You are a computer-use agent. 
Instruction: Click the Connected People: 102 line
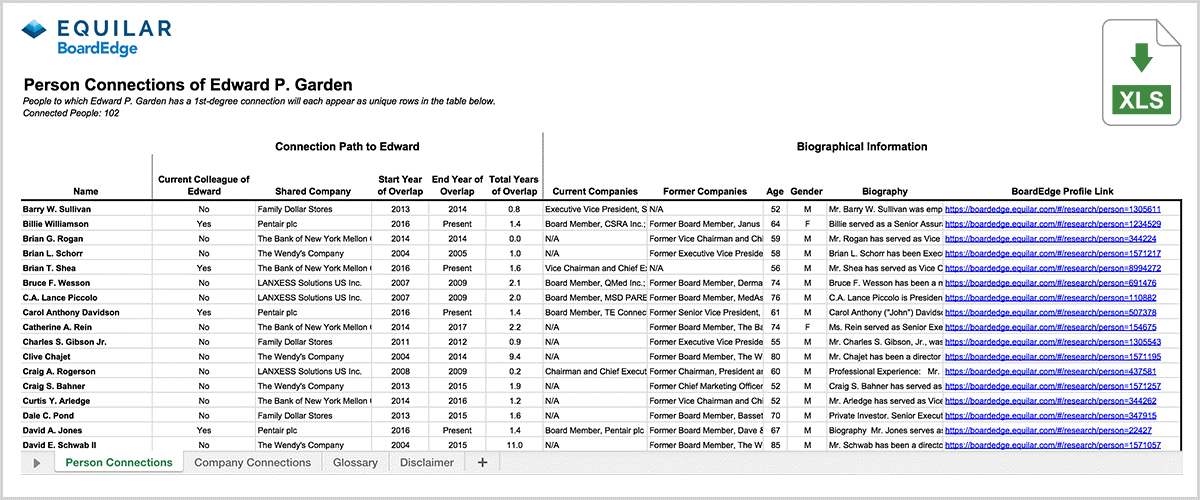(x=69, y=113)
